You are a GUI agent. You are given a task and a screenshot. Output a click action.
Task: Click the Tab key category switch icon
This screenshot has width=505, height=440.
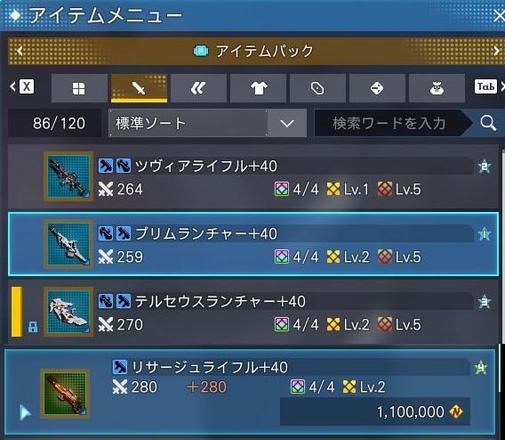(486, 87)
